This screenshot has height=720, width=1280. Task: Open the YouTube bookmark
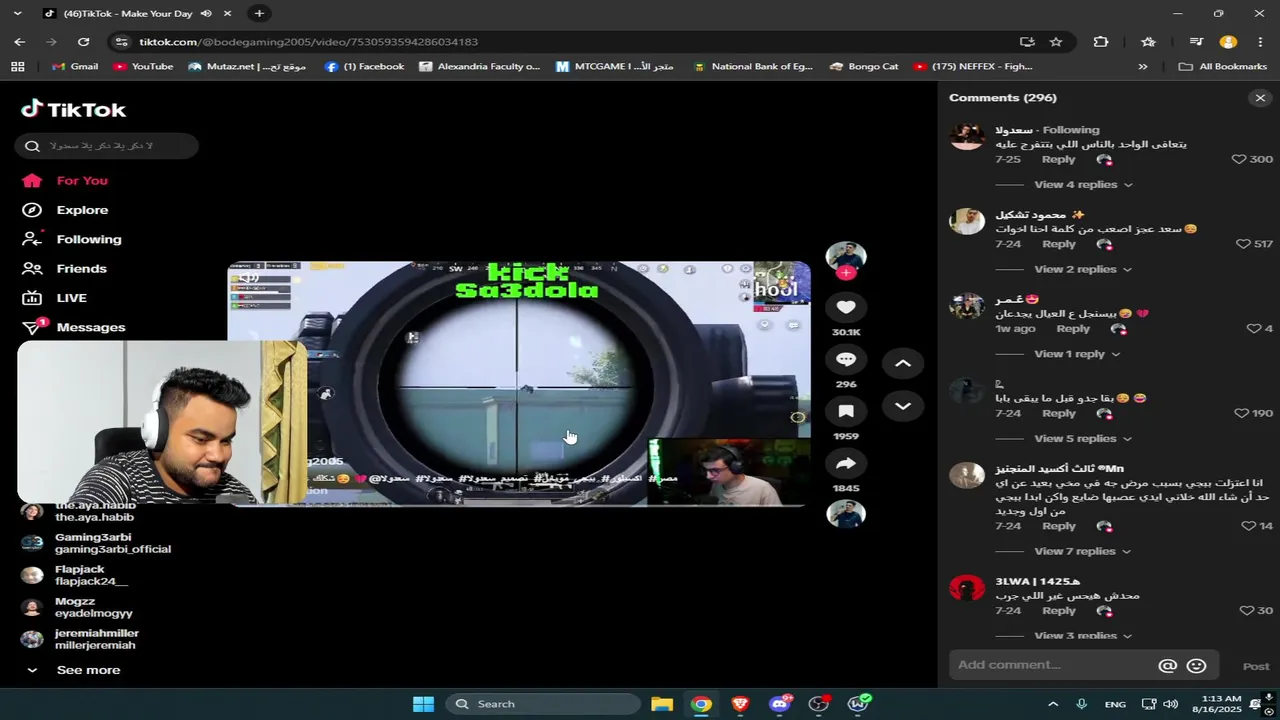143,67
